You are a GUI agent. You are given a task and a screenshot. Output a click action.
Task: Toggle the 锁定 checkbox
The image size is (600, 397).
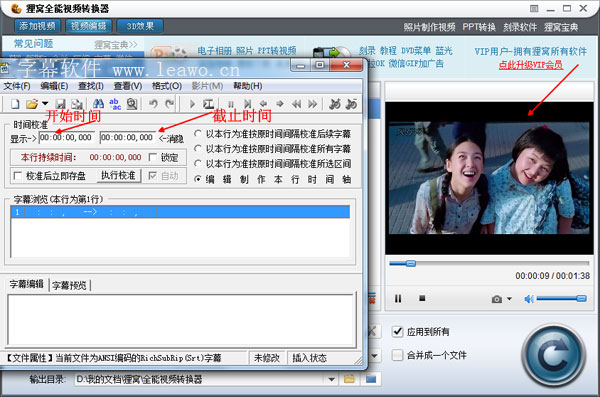tap(153, 157)
